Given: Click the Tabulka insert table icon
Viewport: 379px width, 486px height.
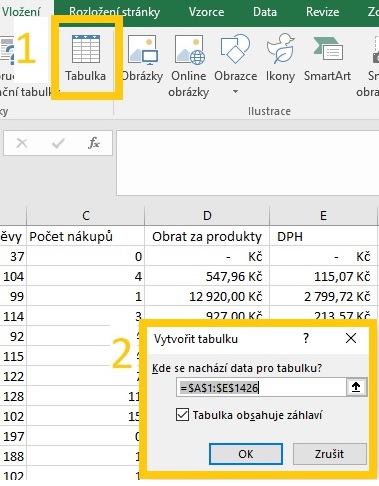Looking at the screenshot, I should tap(86, 50).
